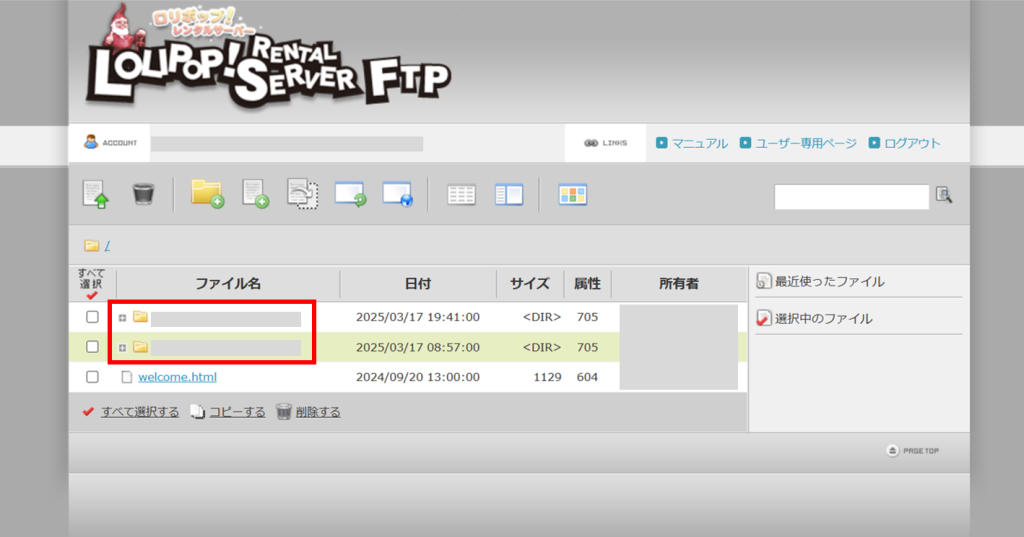
Task: Click inside the search text field
Action: click(851, 197)
